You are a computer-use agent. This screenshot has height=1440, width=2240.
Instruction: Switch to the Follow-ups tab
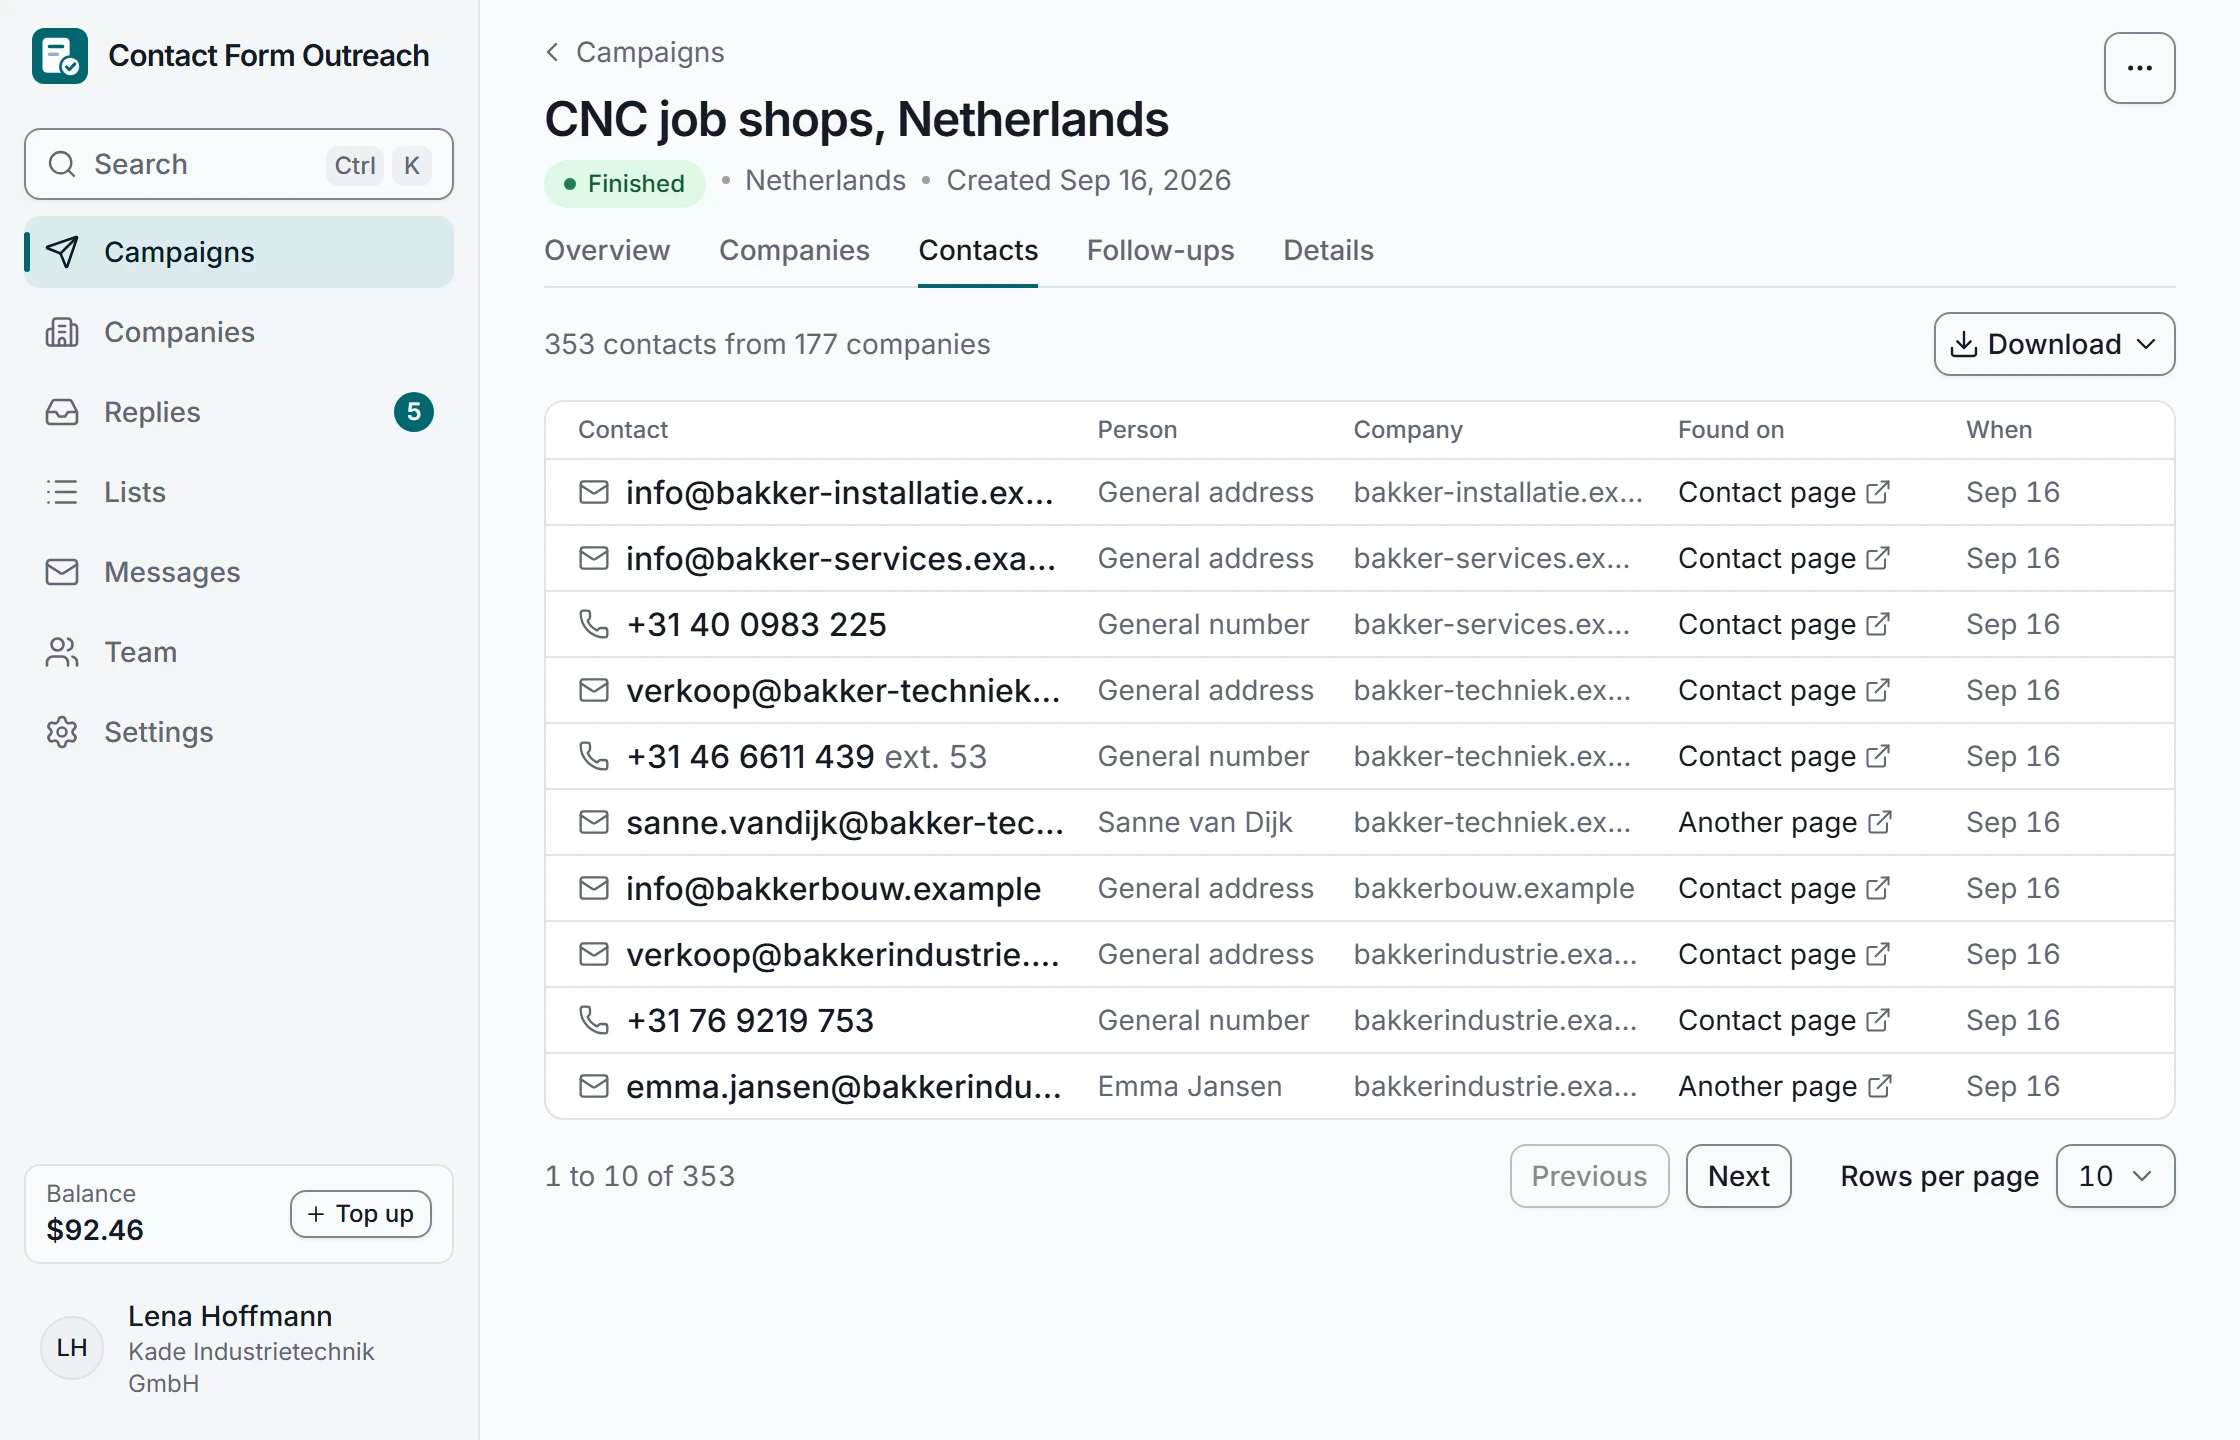(1160, 250)
